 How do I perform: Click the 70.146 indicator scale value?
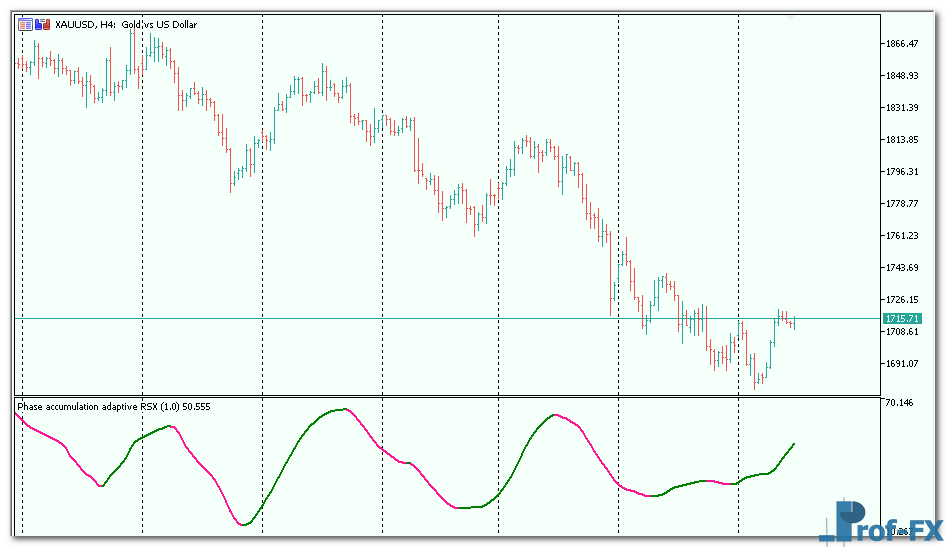point(899,403)
